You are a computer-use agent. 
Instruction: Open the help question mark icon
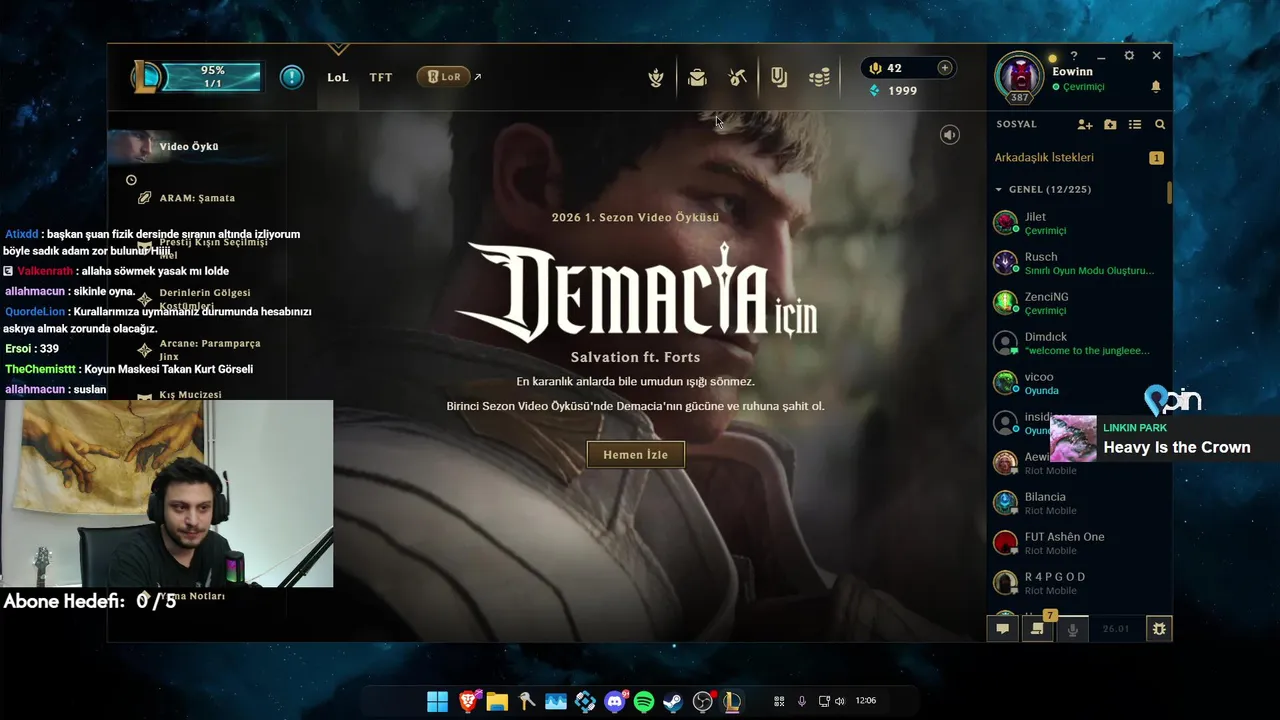coord(1074,56)
